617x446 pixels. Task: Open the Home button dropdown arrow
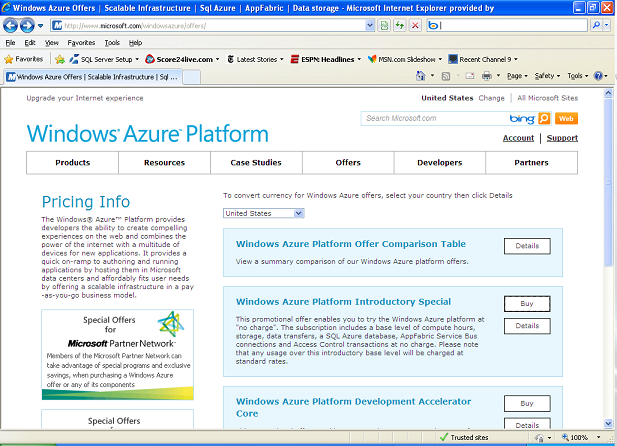click(432, 76)
